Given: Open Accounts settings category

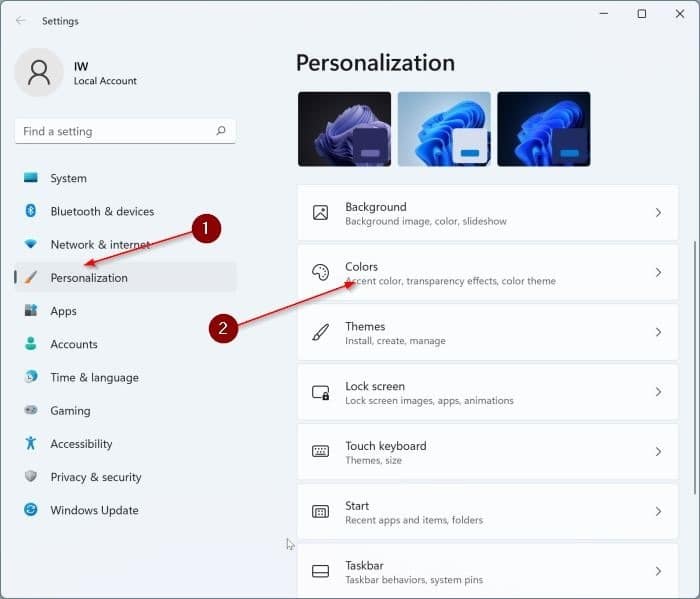Looking at the screenshot, I should pyautogui.click(x=125, y=344).
